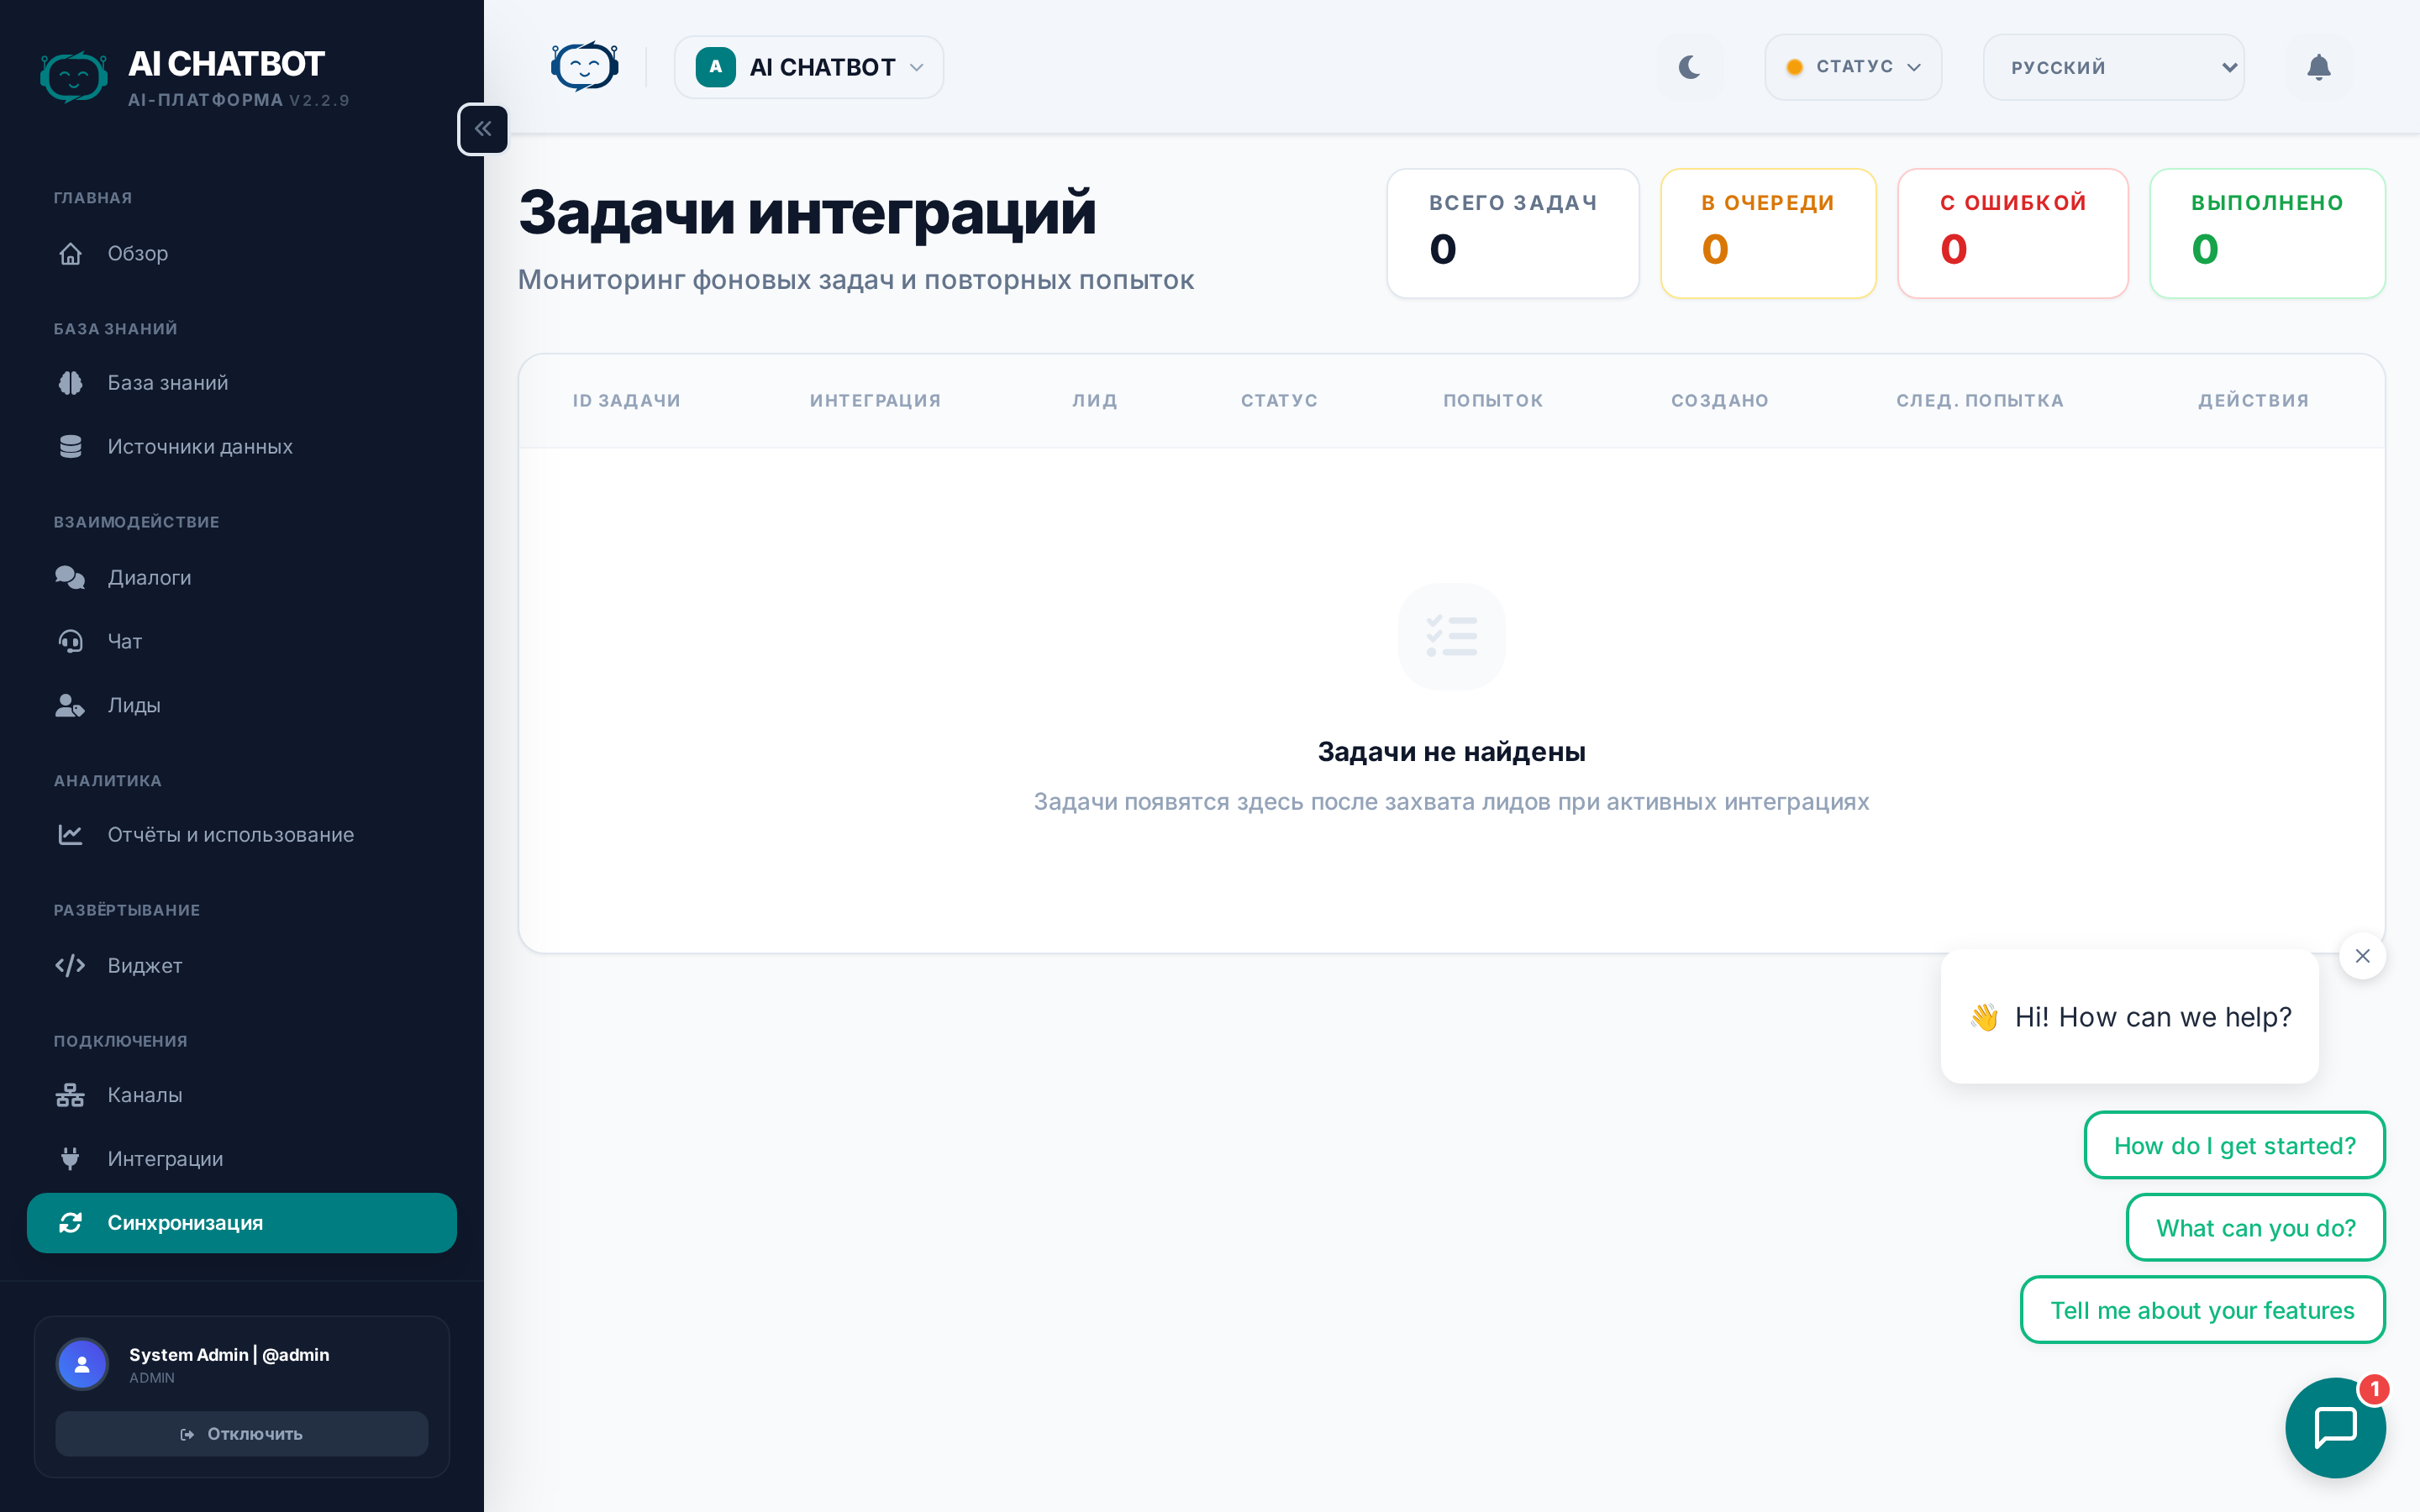Image resolution: width=2420 pixels, height=1512 pixels.
Task: Collapse the sidebar with double-chevron button
Action: pyautogui.click(x=483, y=129)
